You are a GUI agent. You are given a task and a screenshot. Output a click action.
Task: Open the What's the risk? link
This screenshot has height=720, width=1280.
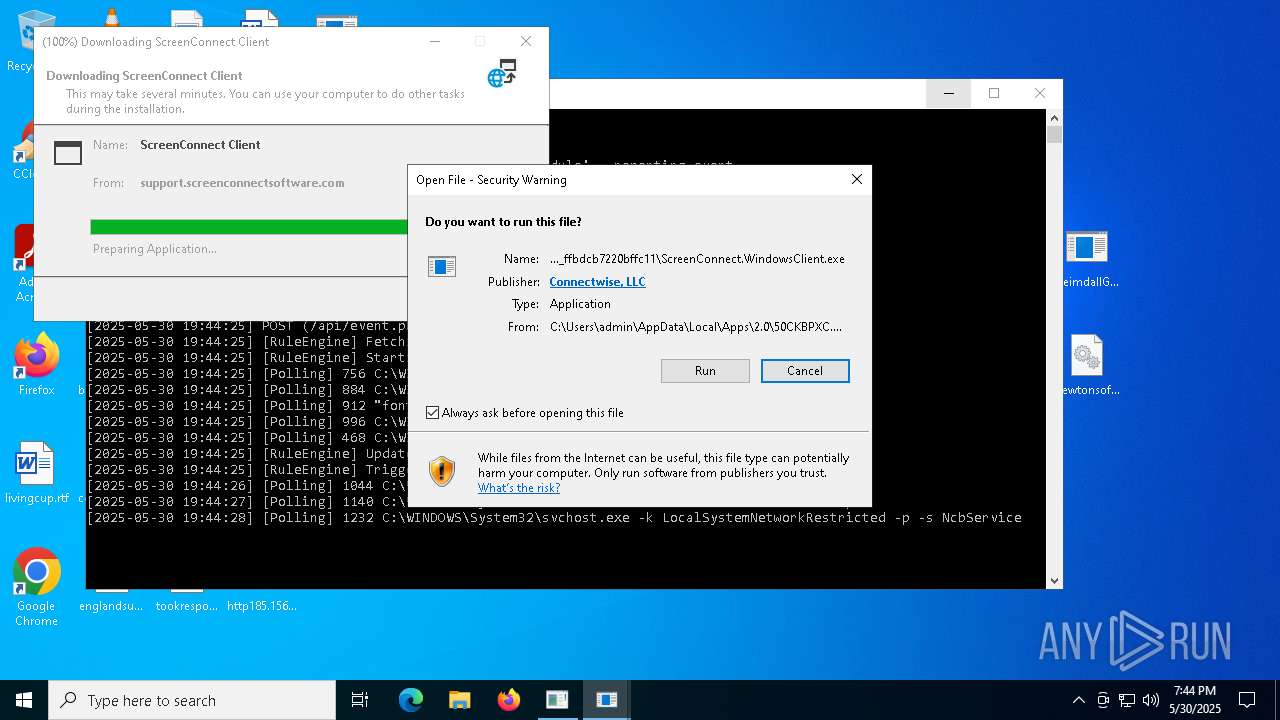[518, 488]
